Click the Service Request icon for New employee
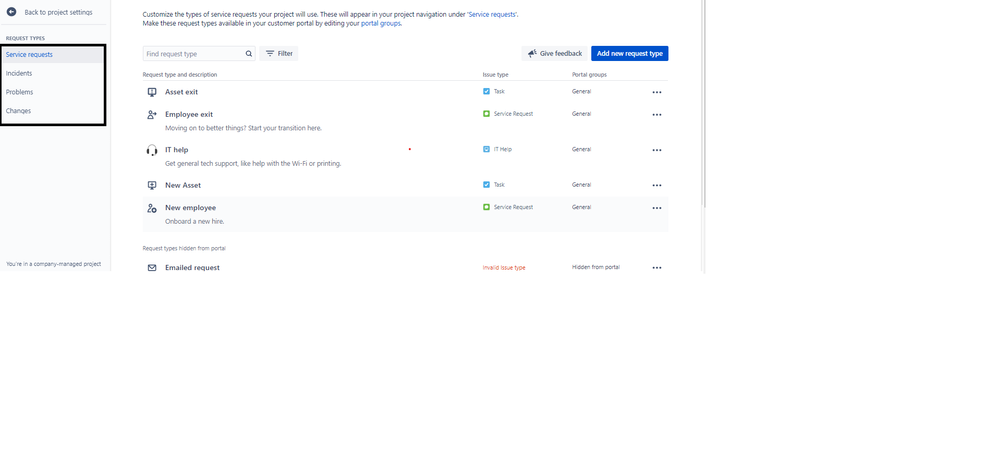The width and height of the screenshot is (998, 463). (x=486, y=207)
